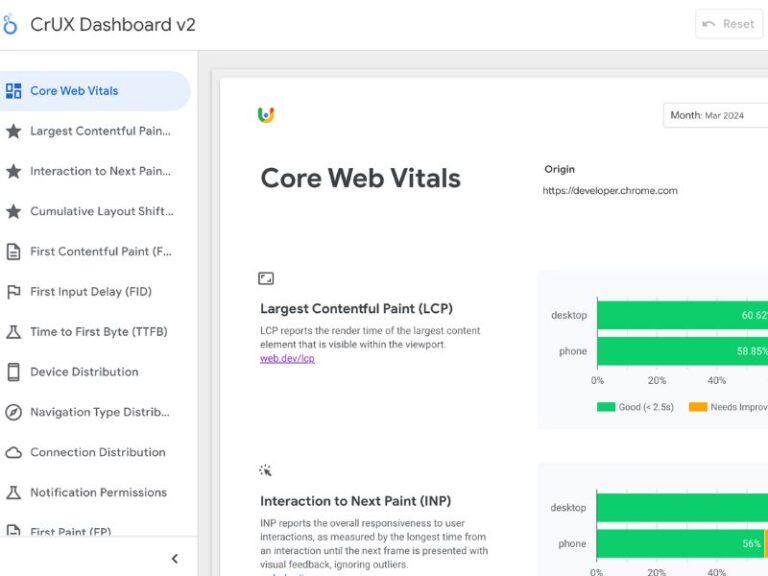The height and width of the screenshot is (576, 768).
Task: Collapse the sidebar with the chevron arrow
Action: coord(175,558)
